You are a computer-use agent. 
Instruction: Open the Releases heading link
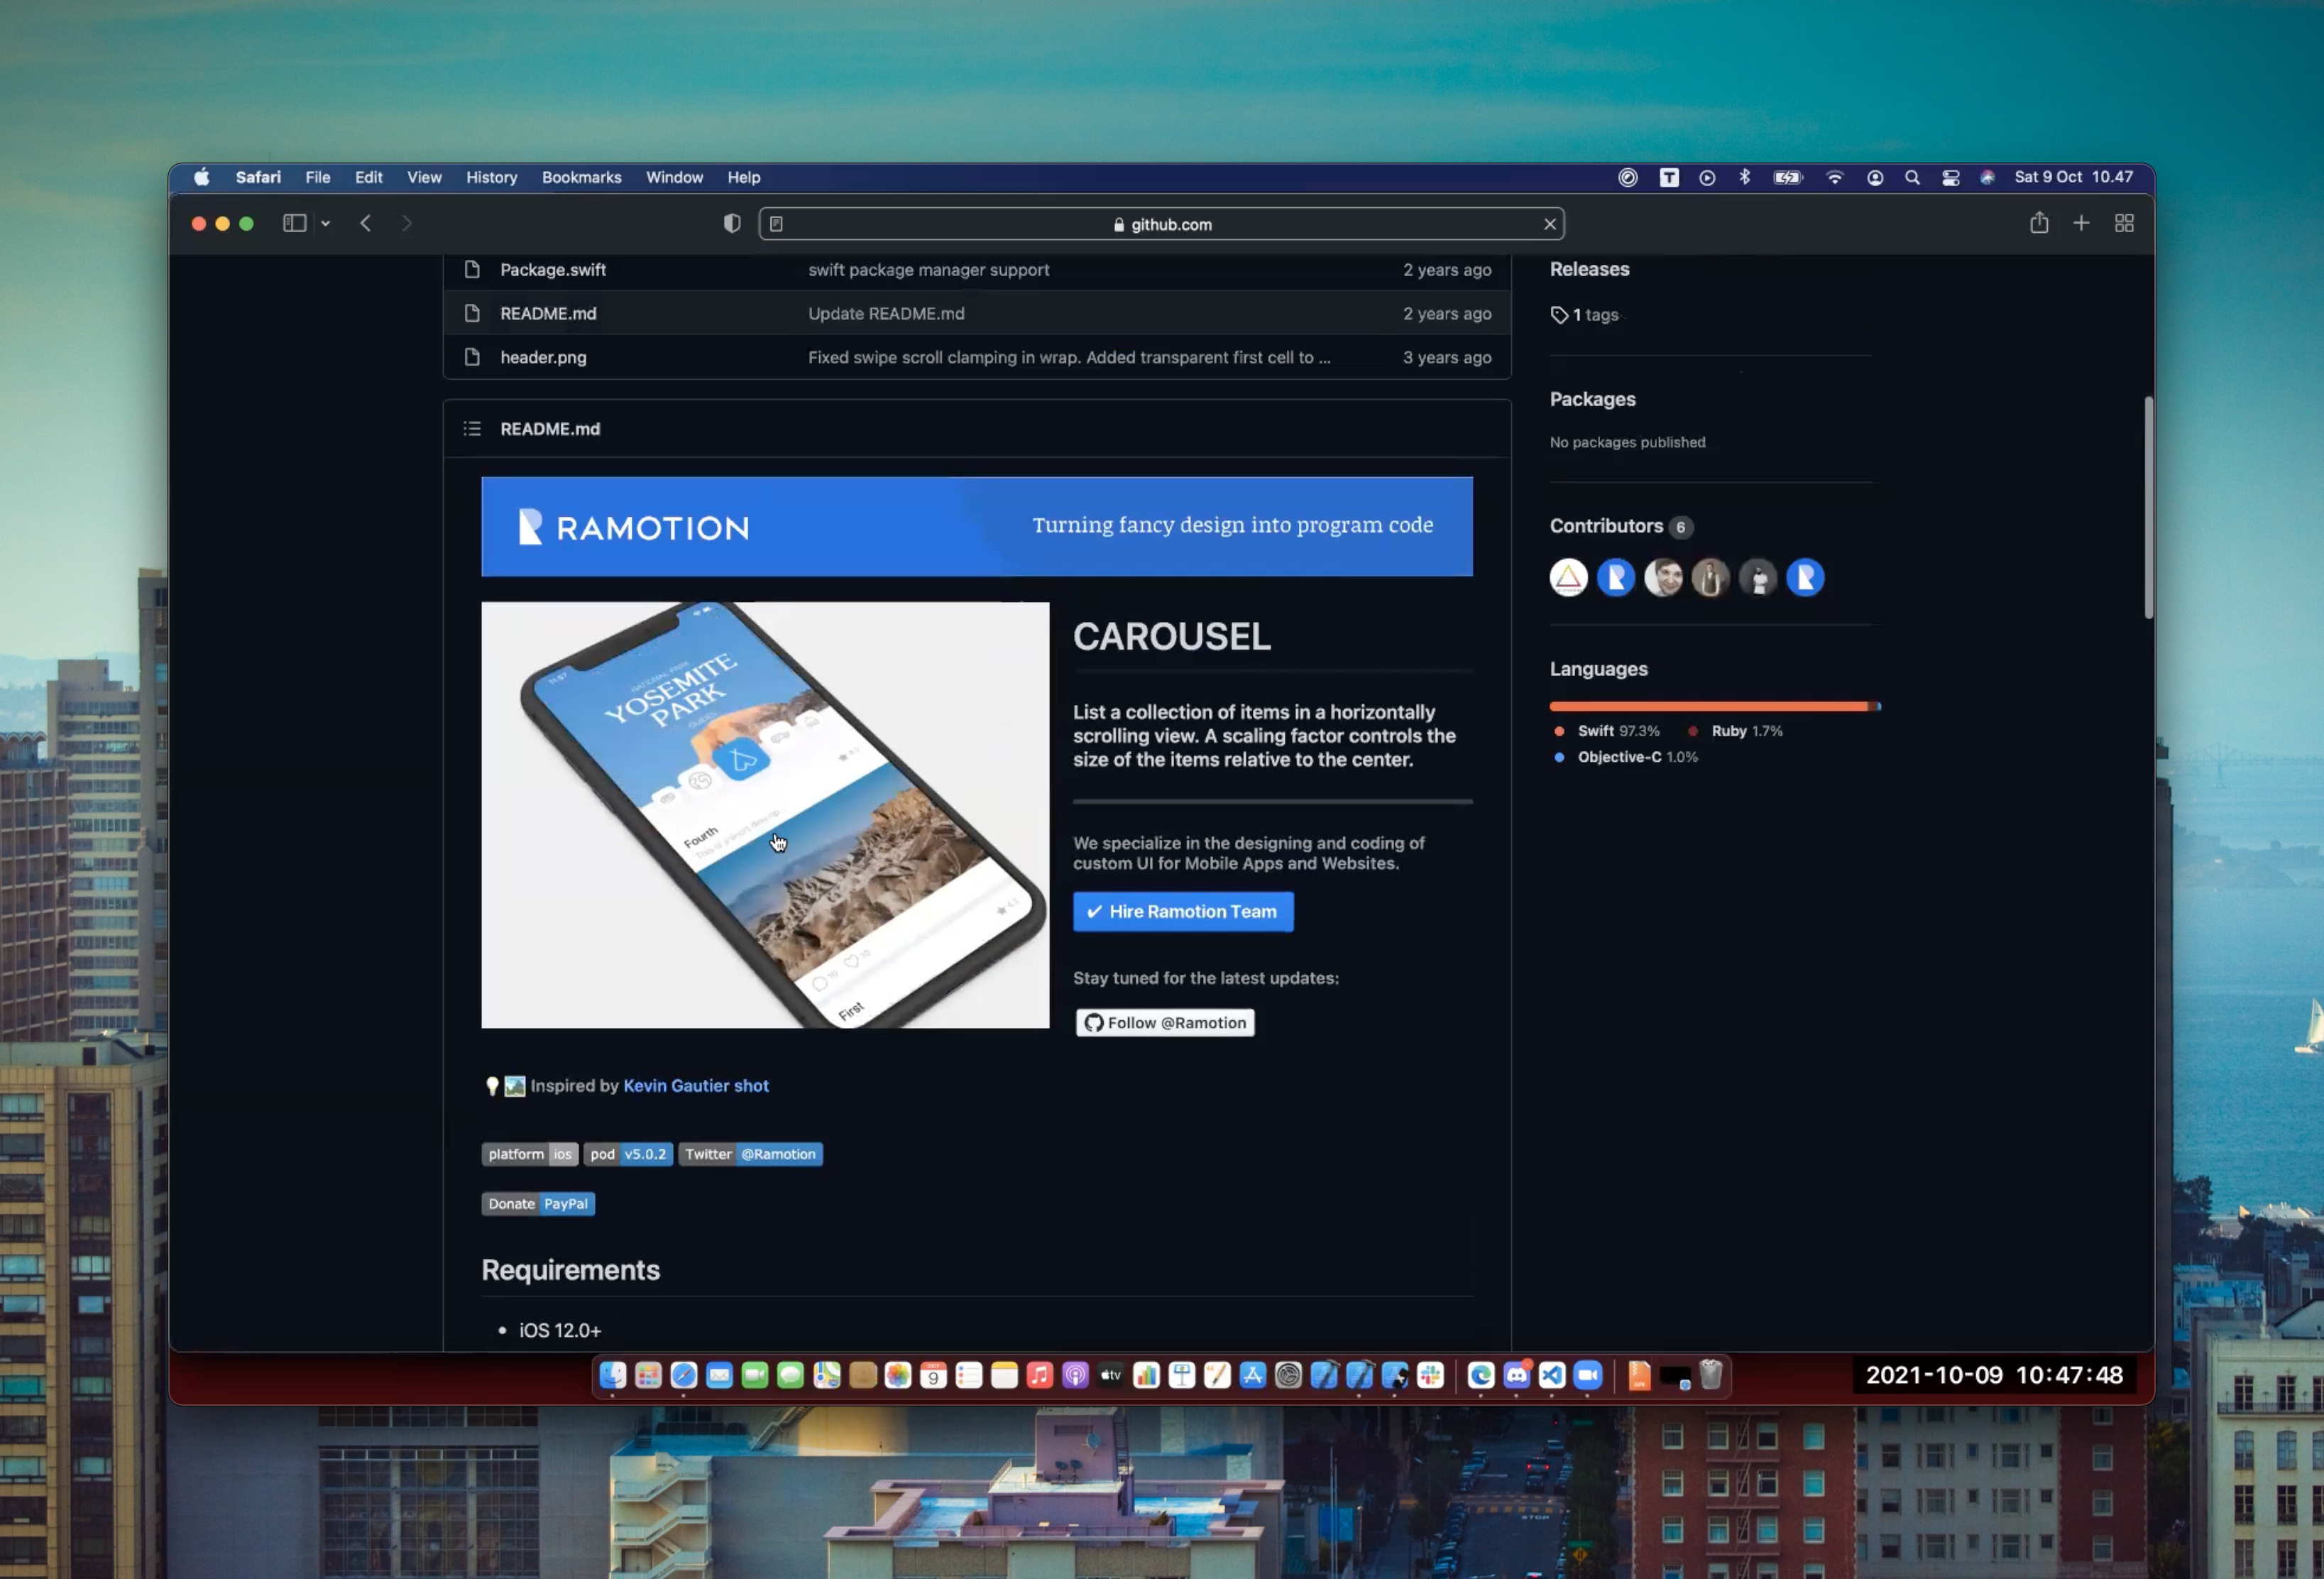click(1589, 269)
